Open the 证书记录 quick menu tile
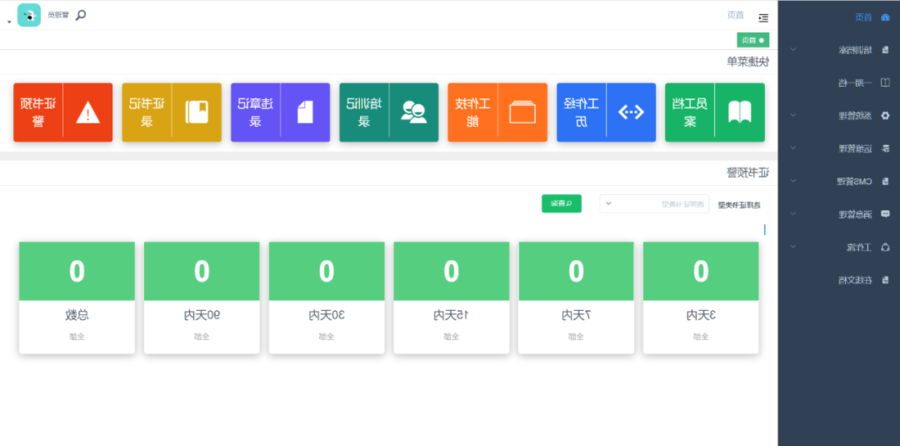This screenshot has height=446, width=900. click(x=171, y=112)
